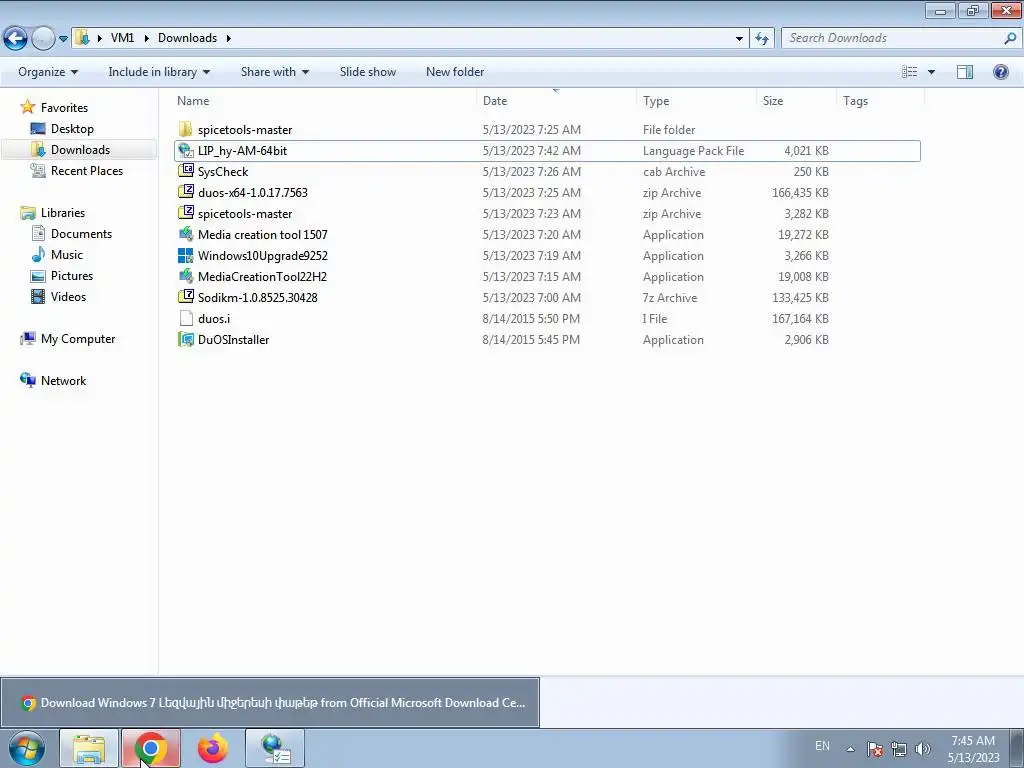Switch to Windows Explorer in taskbar

pos(89,748)
